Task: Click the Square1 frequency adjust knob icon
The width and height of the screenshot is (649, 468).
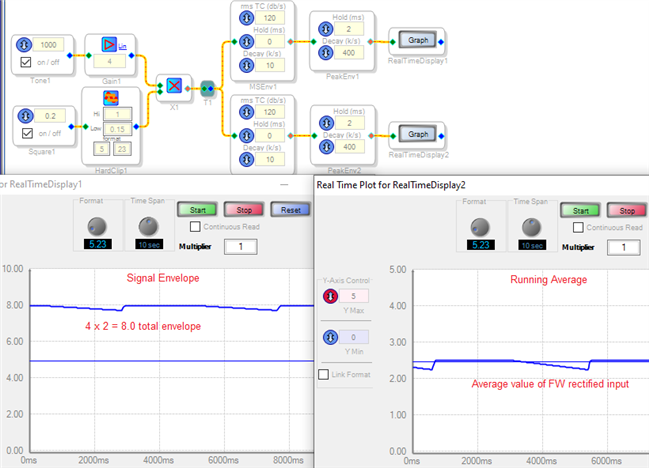Action: click(26, 116)
